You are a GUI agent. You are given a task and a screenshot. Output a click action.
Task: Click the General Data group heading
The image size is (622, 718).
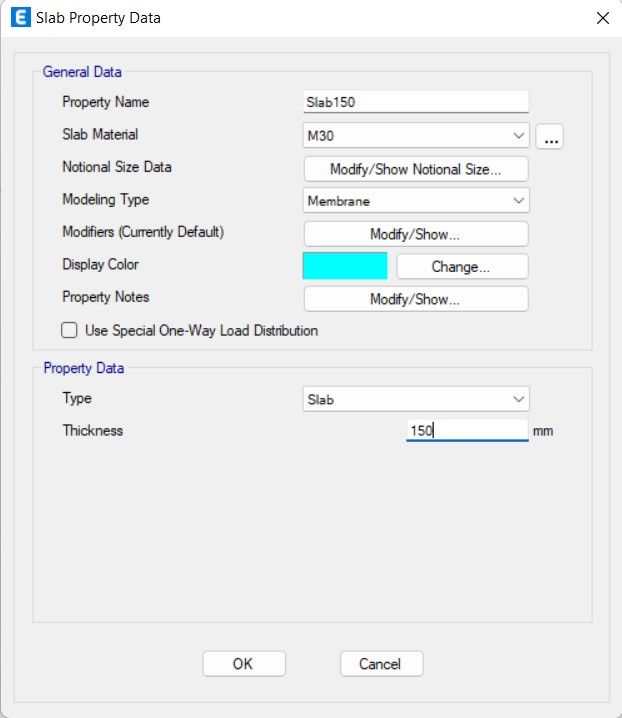(x=82, y=72)
